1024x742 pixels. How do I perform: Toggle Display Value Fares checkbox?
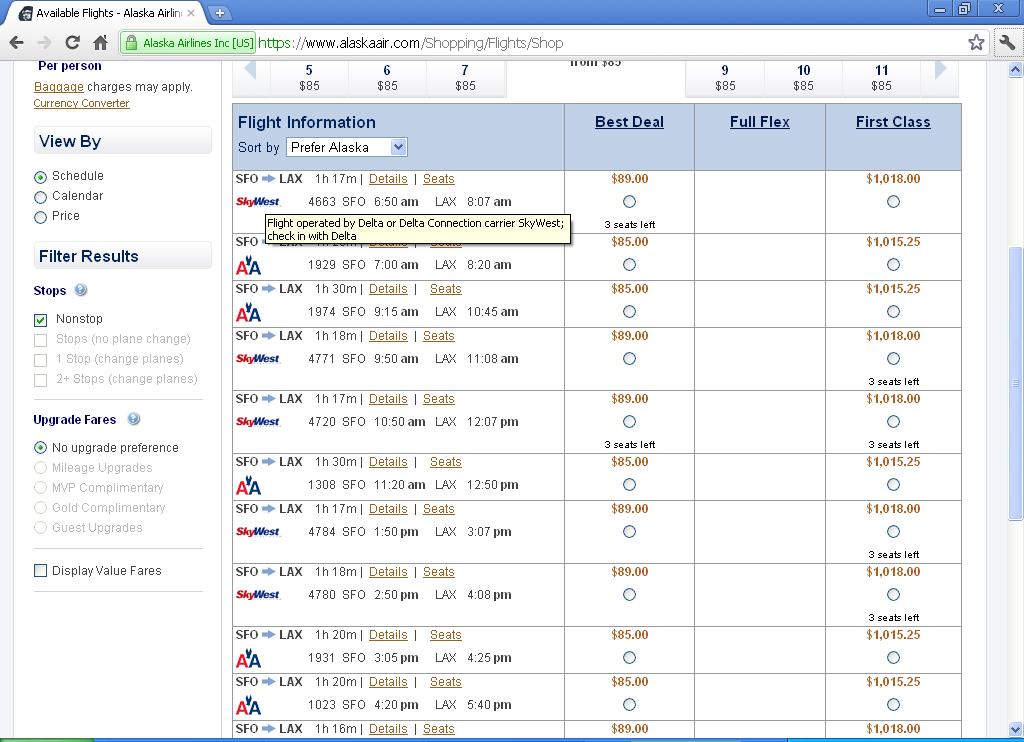pos(40,570)
